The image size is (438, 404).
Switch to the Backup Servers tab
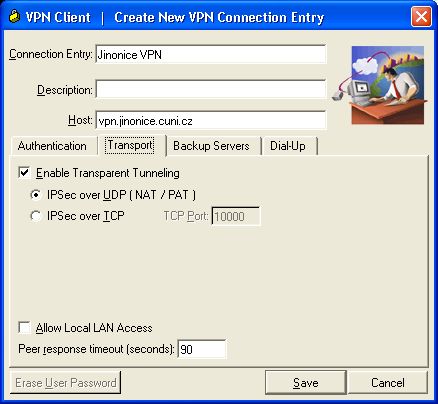pos(211,146)
